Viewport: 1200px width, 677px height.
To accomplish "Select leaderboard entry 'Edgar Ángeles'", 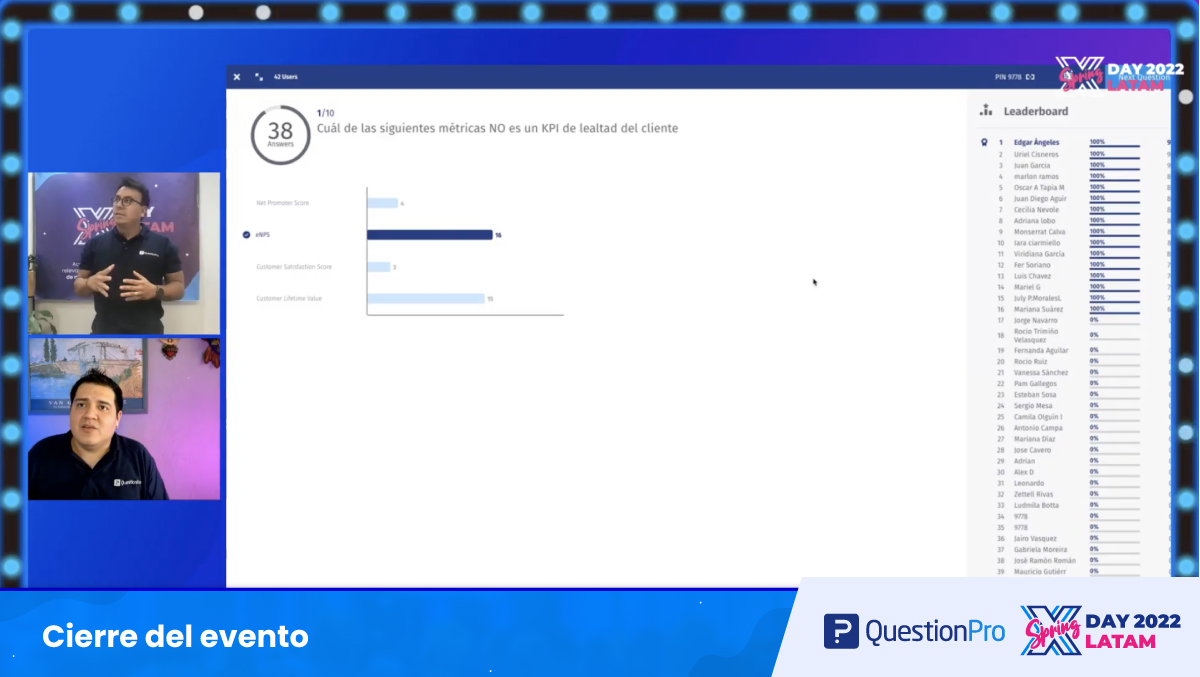I will (x=1036, y=143).
